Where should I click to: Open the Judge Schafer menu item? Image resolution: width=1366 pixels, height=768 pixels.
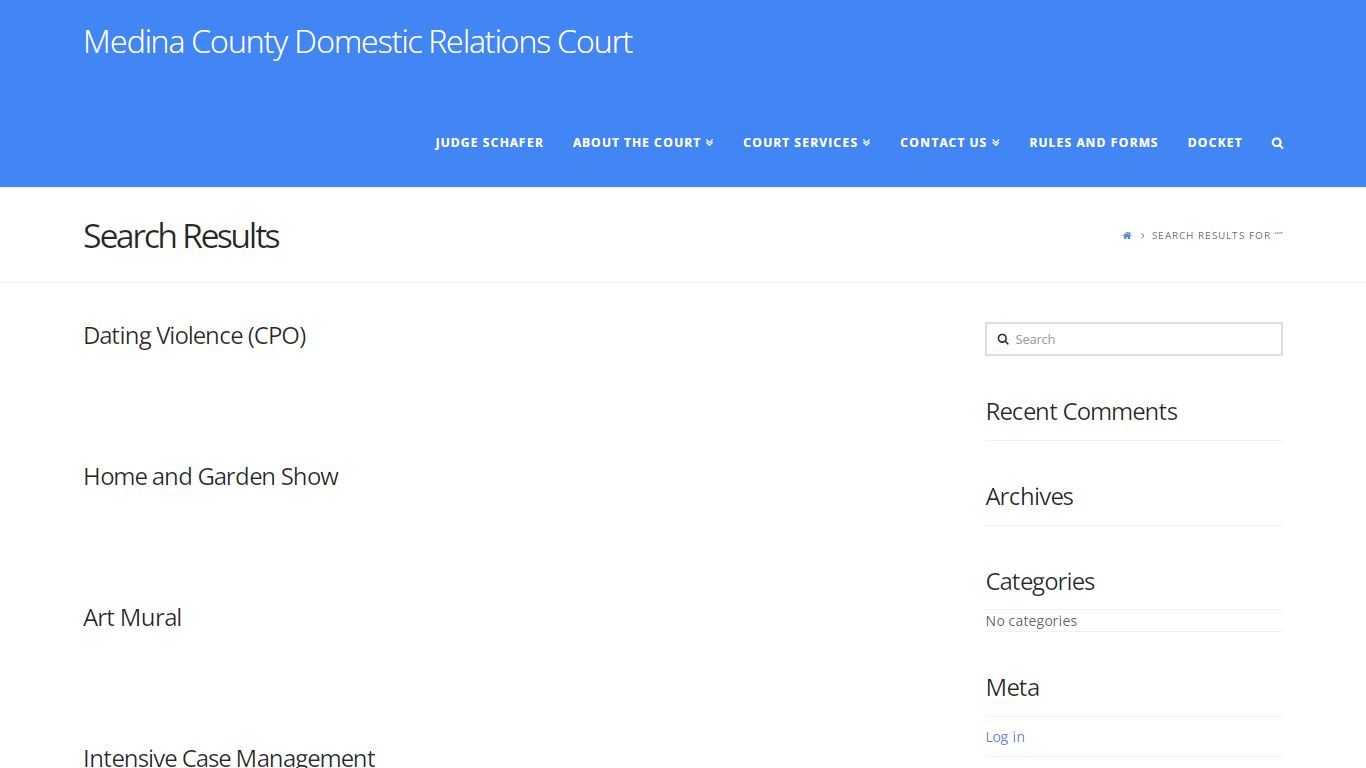coord(489,143)
